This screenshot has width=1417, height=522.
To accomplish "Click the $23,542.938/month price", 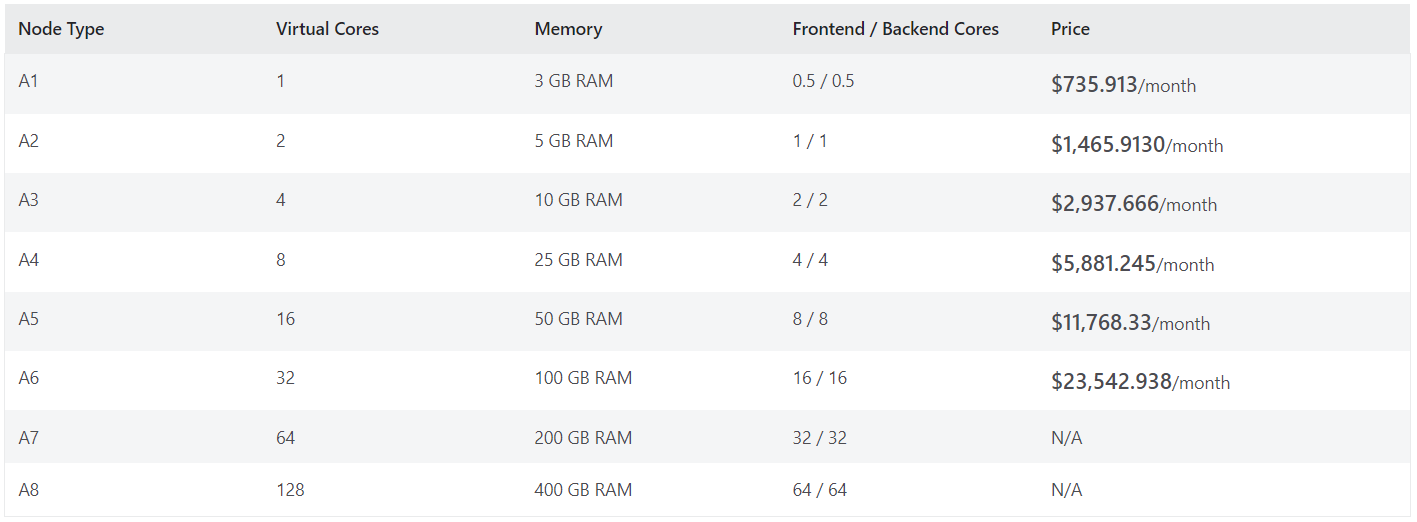I will [x=1140, y=382].
